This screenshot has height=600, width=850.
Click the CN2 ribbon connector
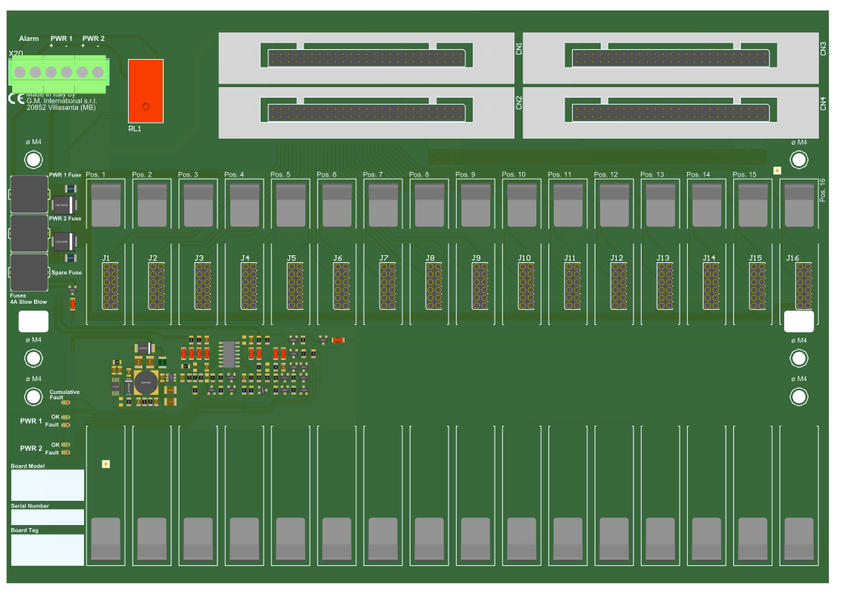365,112
